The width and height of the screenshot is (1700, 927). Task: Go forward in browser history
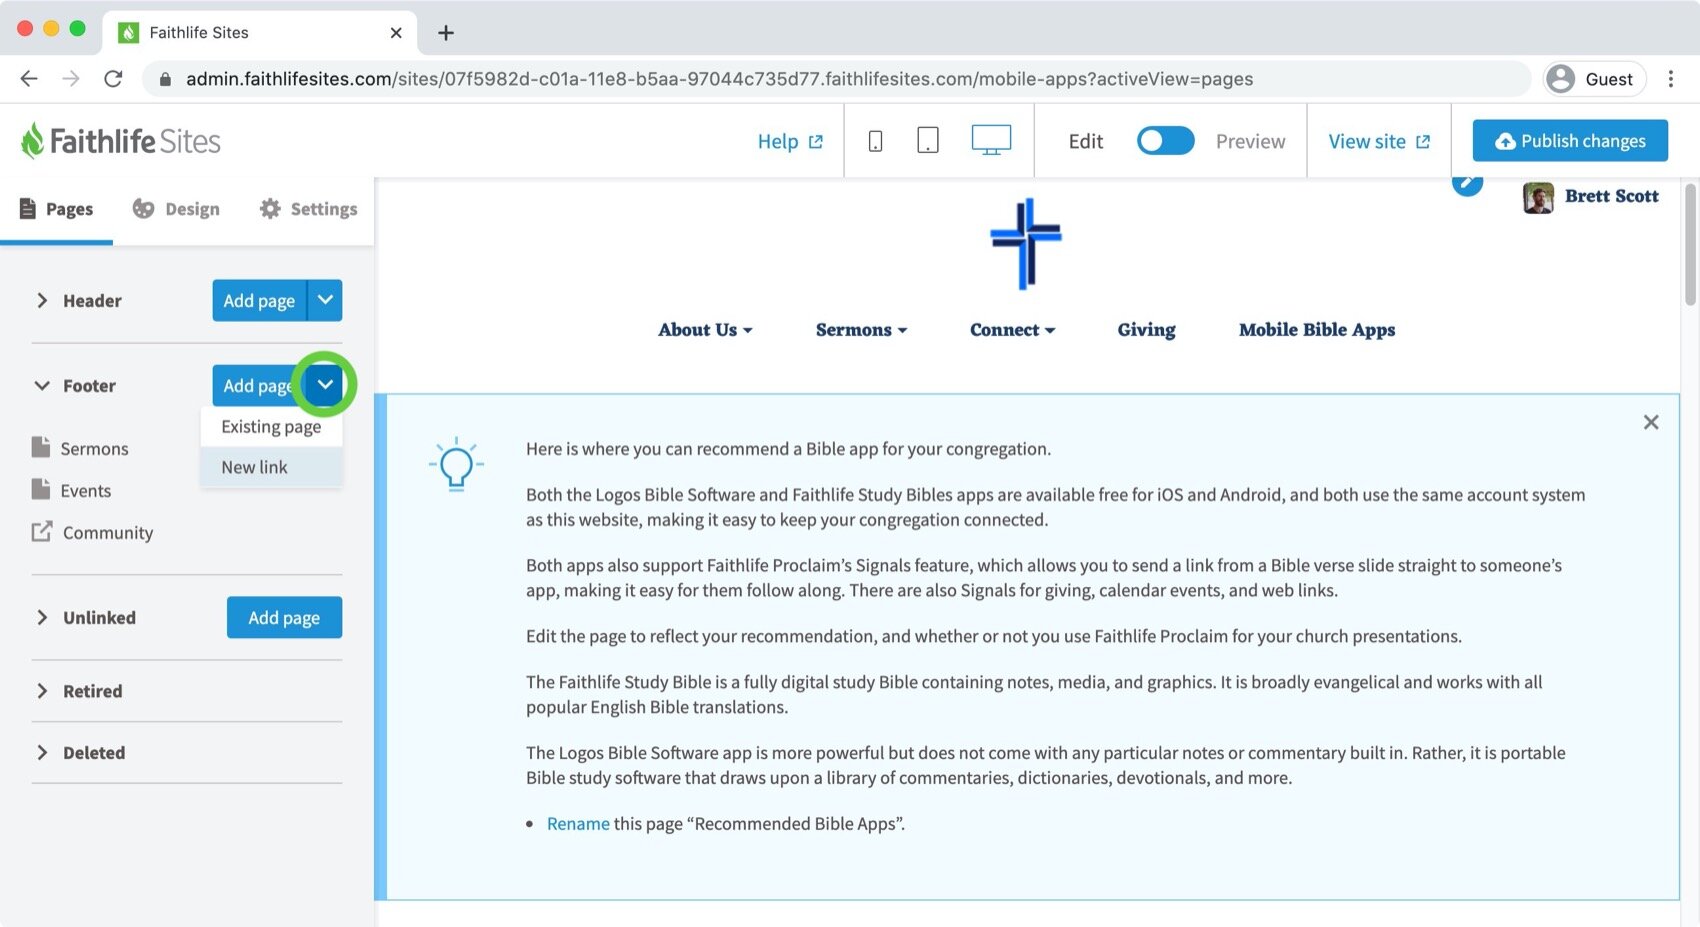click(71, 79)
